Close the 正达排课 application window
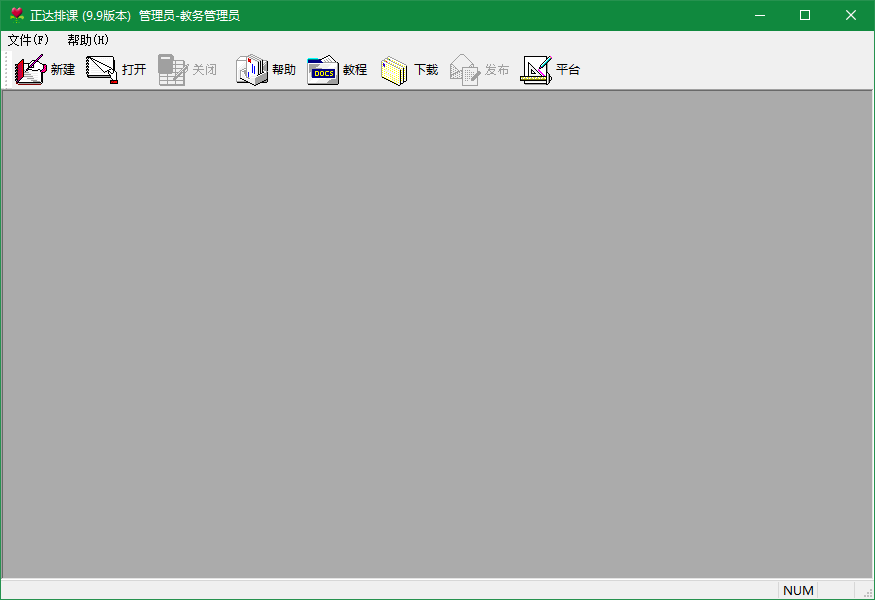 850,15
